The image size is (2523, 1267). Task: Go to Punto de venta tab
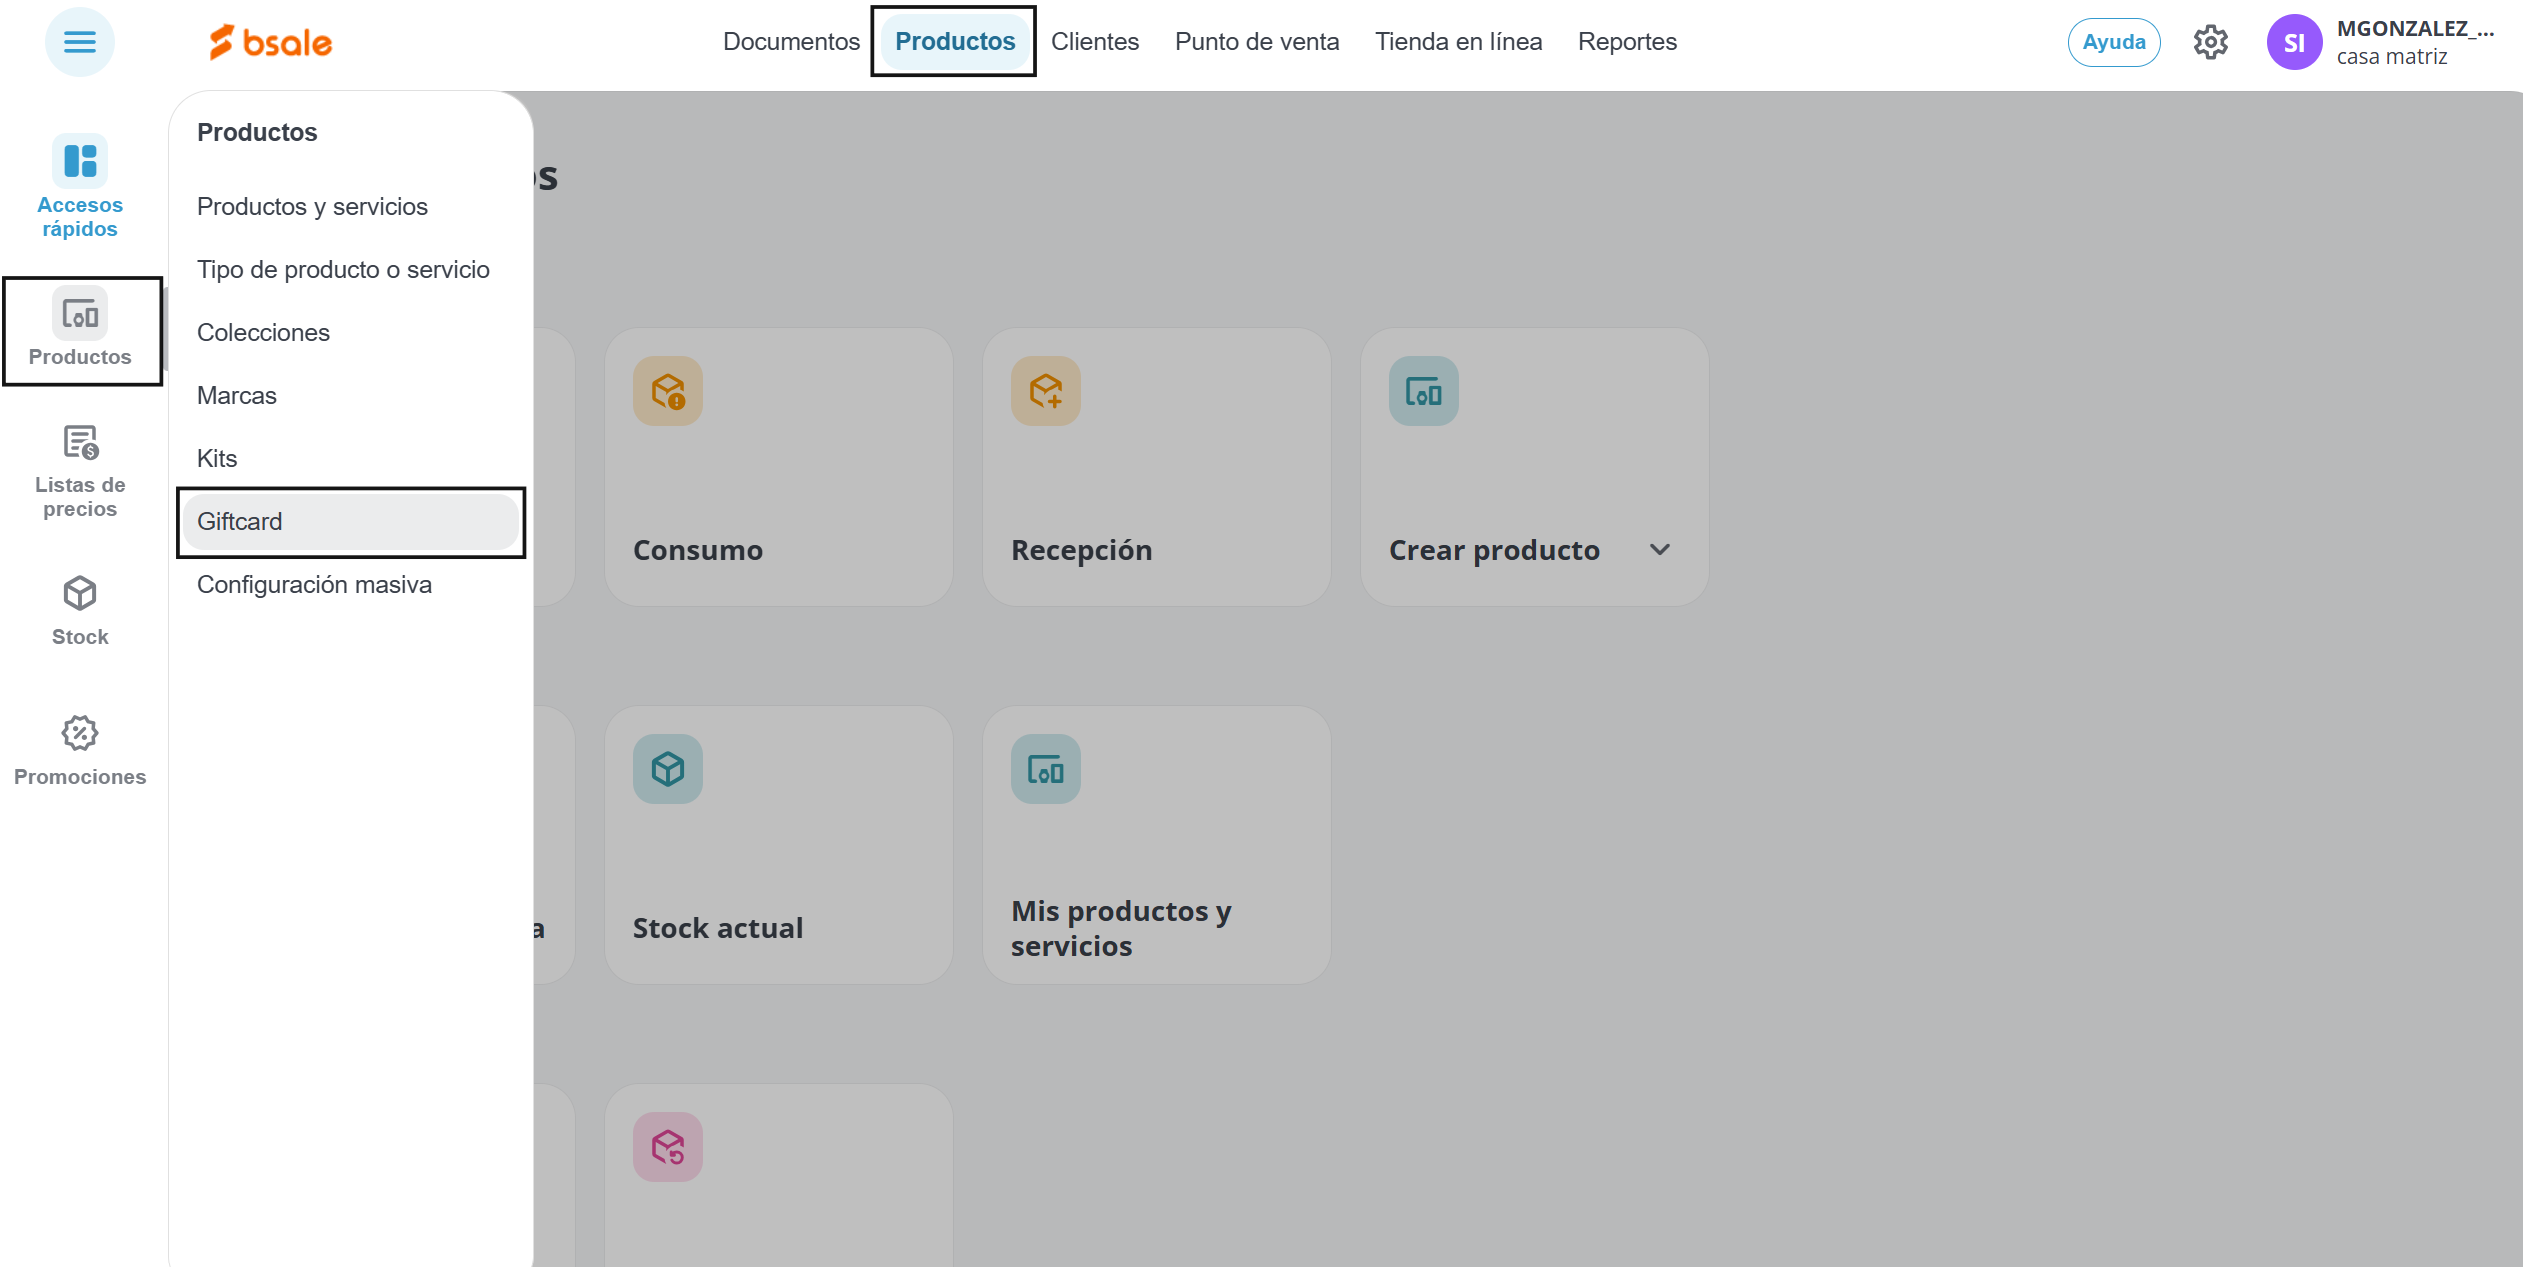click(1256, 42)
